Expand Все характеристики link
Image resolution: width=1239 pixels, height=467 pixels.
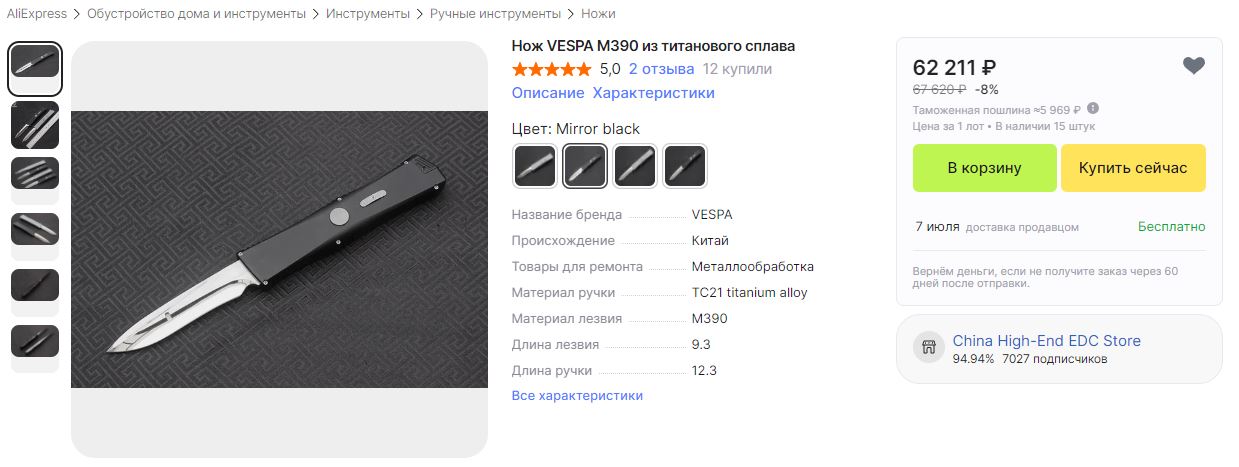coord(577,396)
